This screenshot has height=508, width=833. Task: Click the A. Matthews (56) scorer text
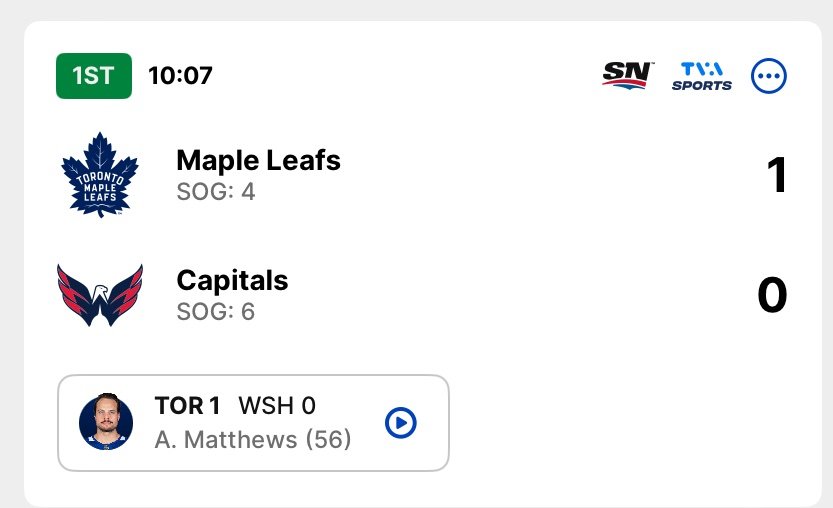coord(253,439)
